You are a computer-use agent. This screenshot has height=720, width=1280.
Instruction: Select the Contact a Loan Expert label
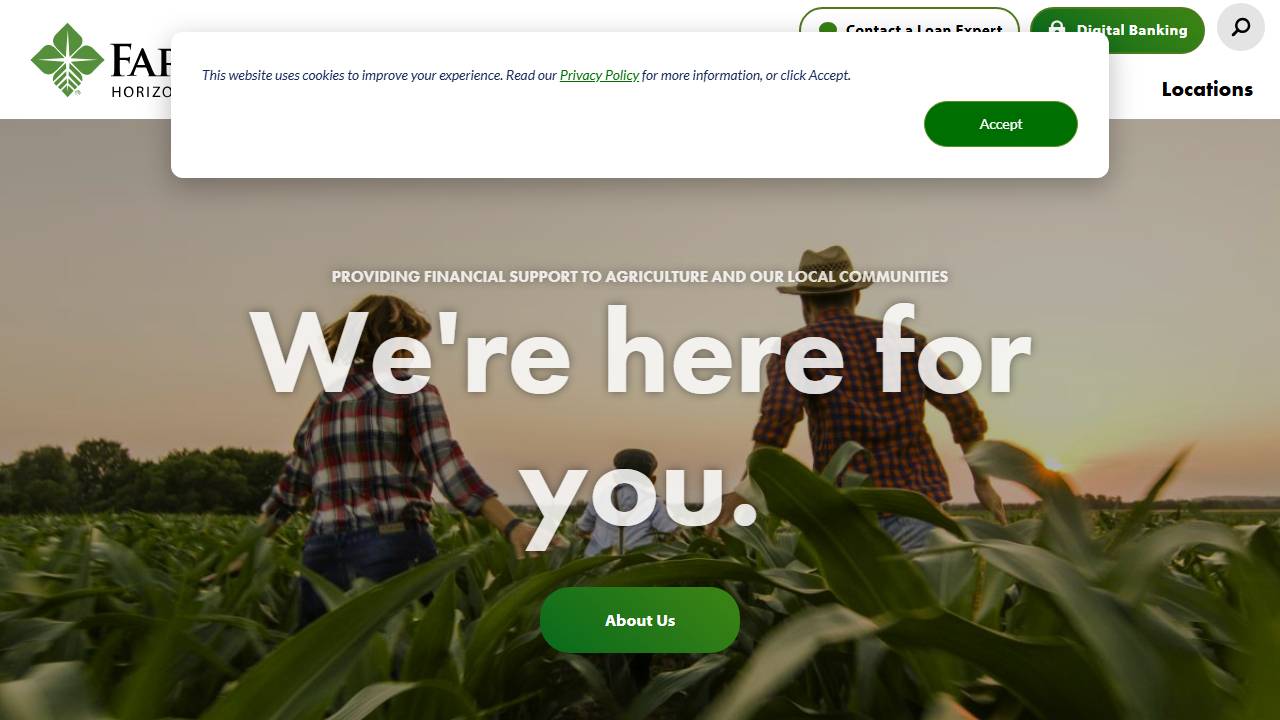(924, 29)
